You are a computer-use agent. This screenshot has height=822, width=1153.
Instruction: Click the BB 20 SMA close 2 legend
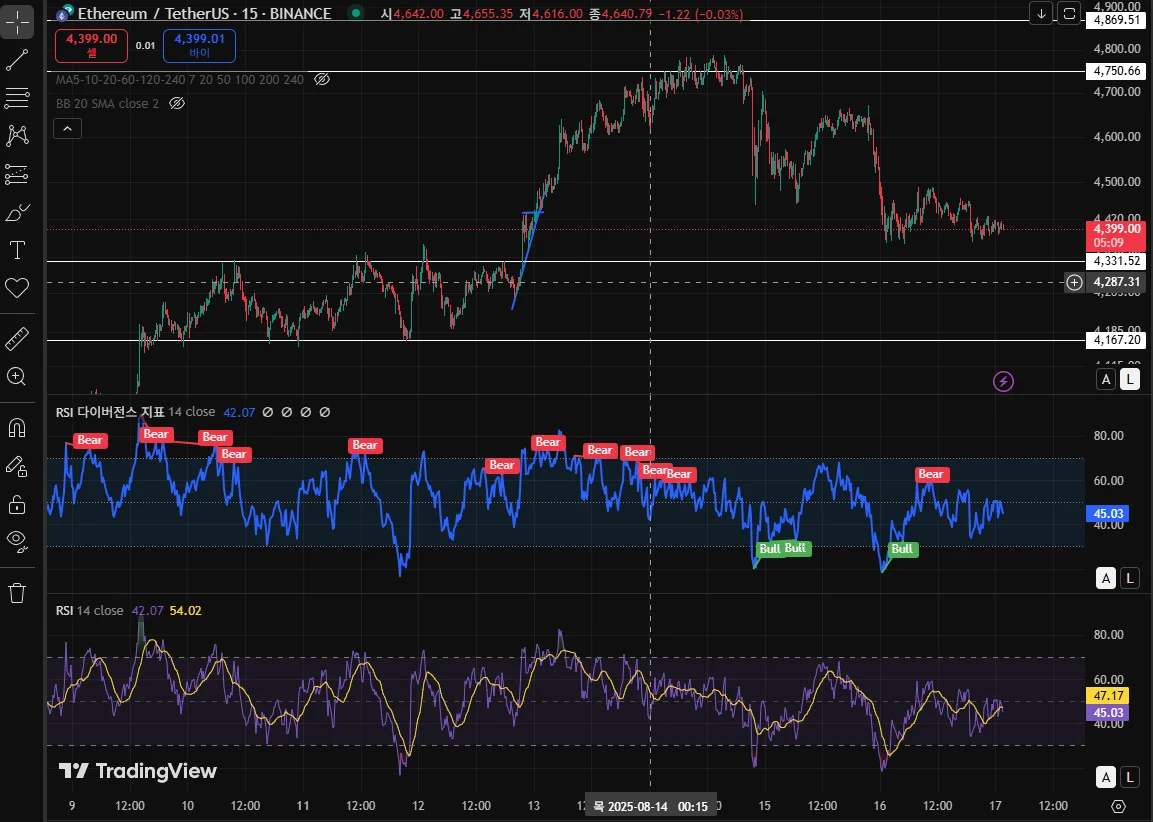(x=107, y=104)
